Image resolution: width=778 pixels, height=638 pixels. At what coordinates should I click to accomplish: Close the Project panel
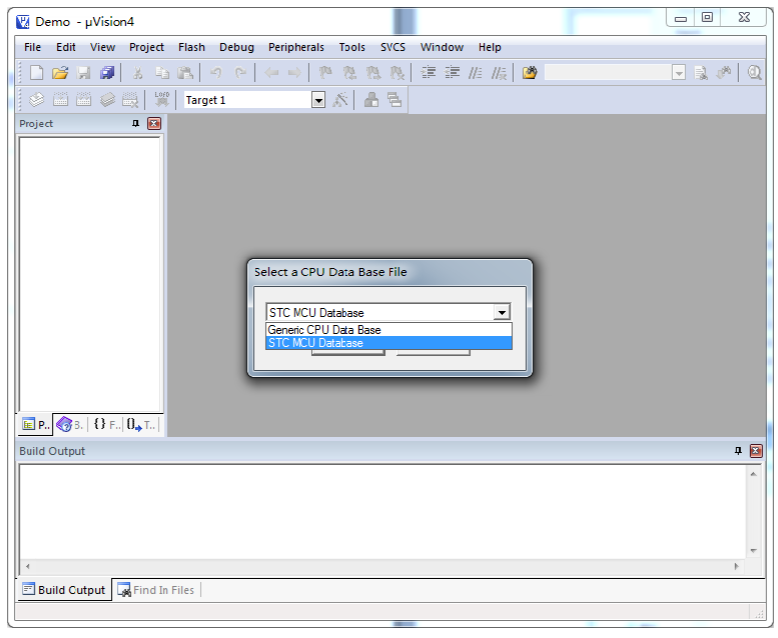click(x=154, y=124)
